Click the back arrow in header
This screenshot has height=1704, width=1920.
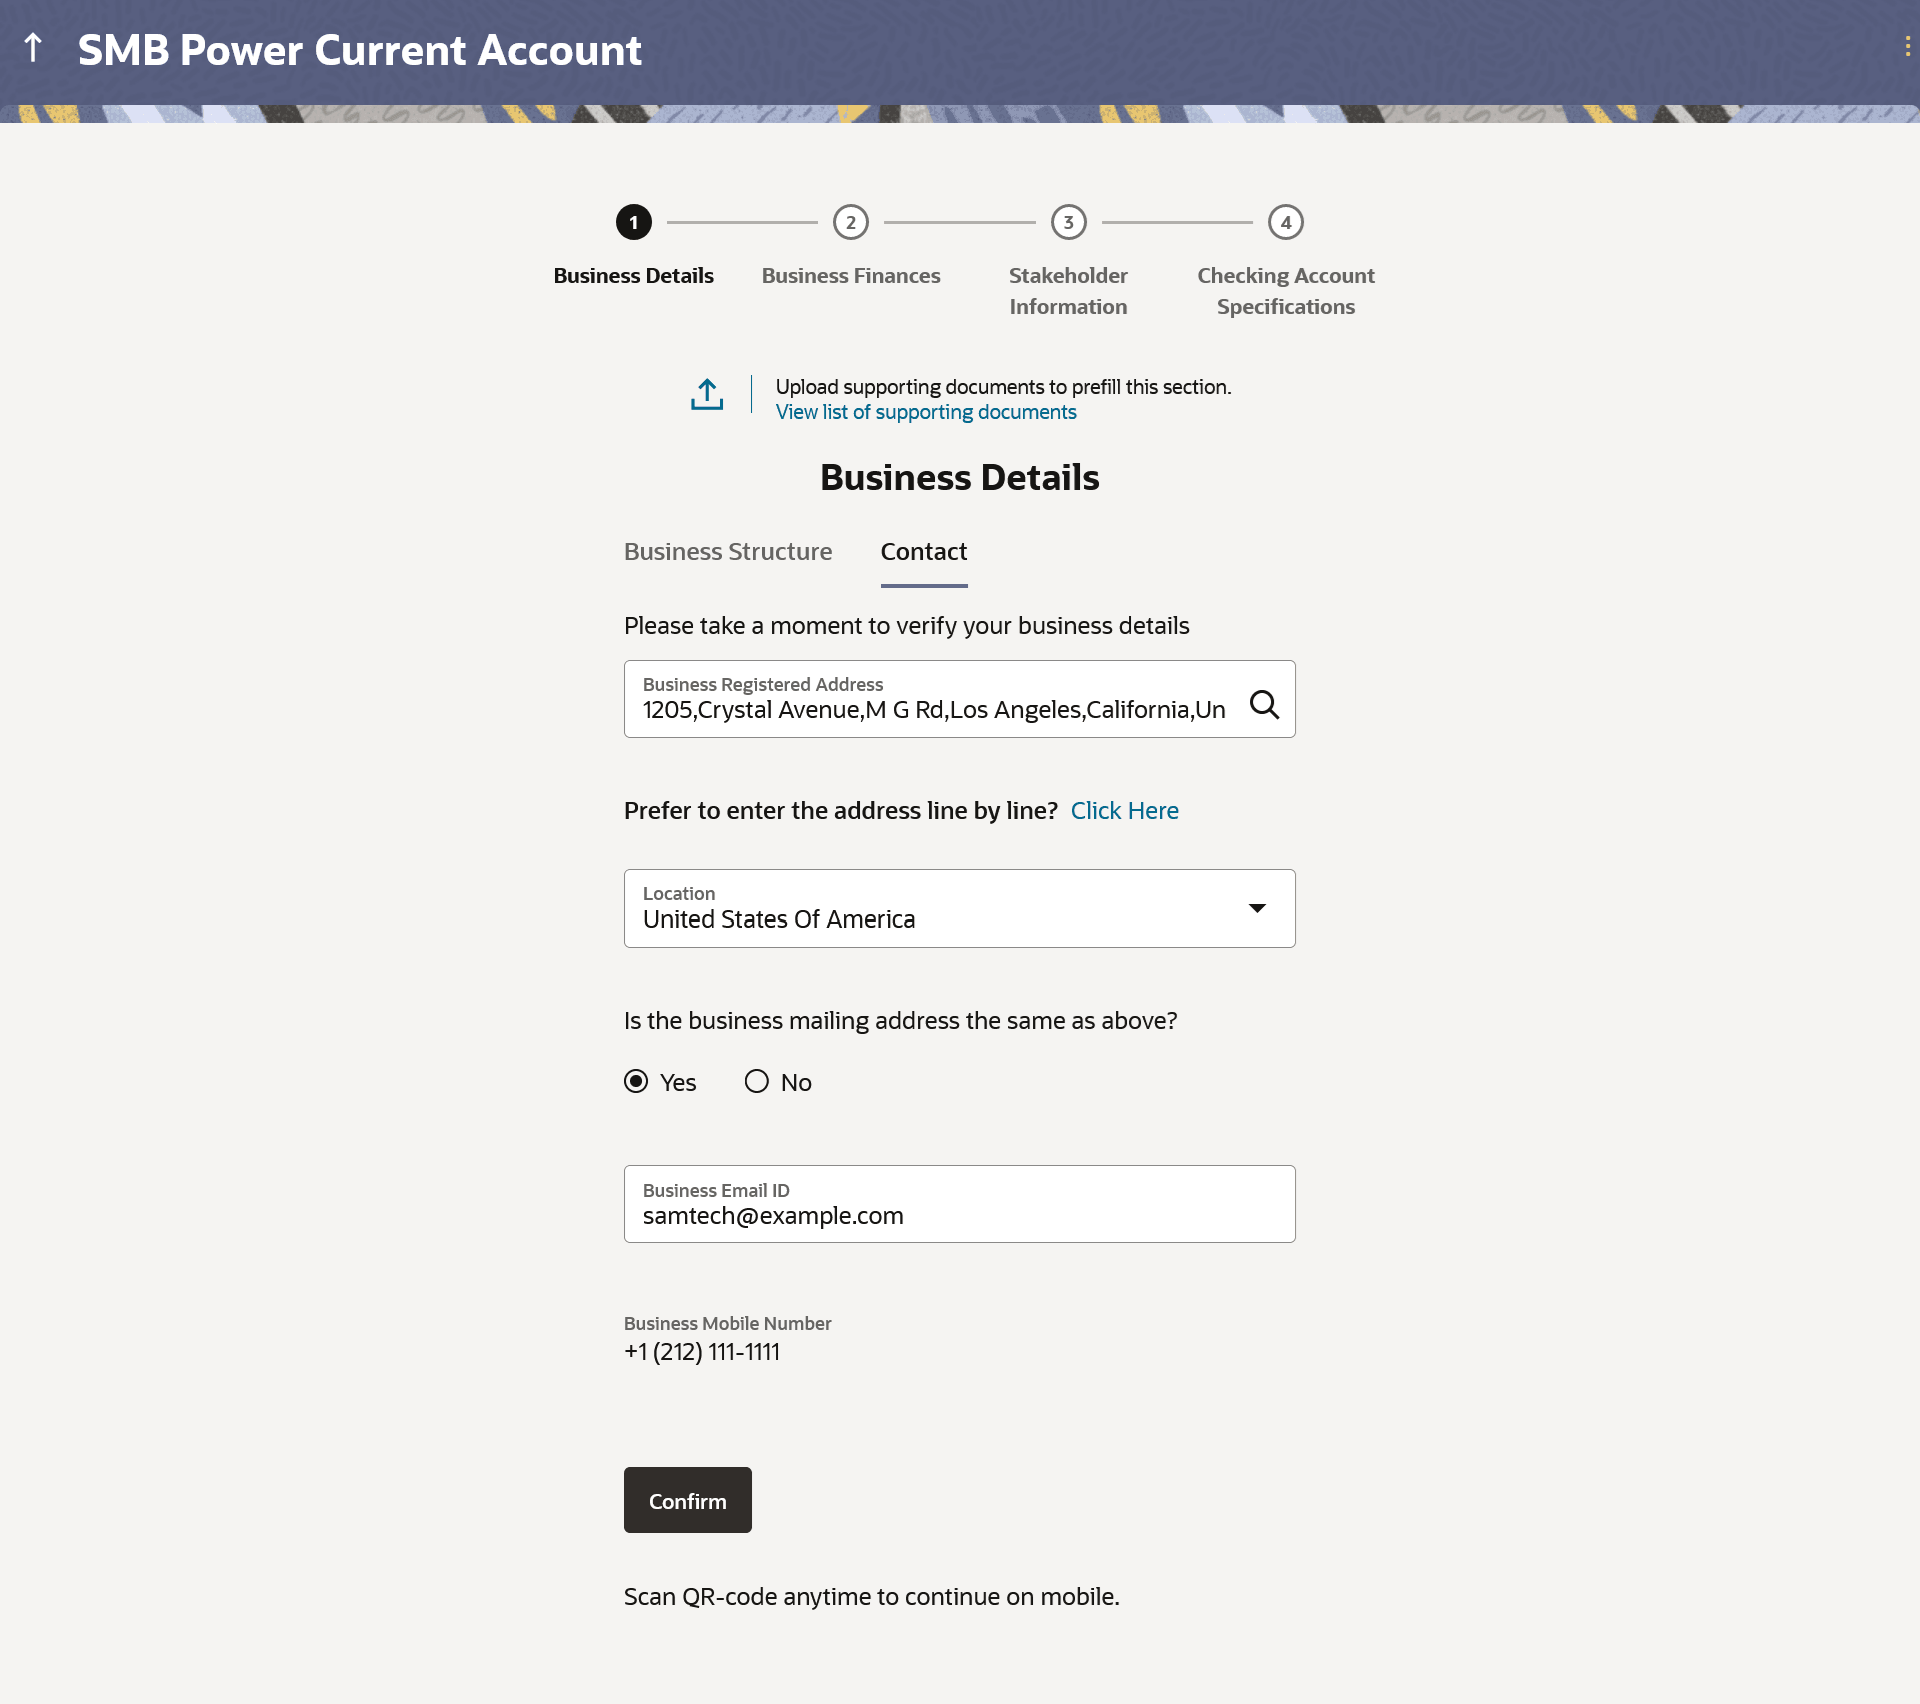click(x=33, y=47)
